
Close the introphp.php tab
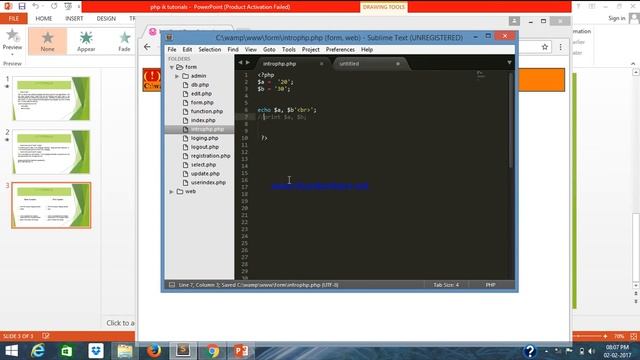(322, 64)
